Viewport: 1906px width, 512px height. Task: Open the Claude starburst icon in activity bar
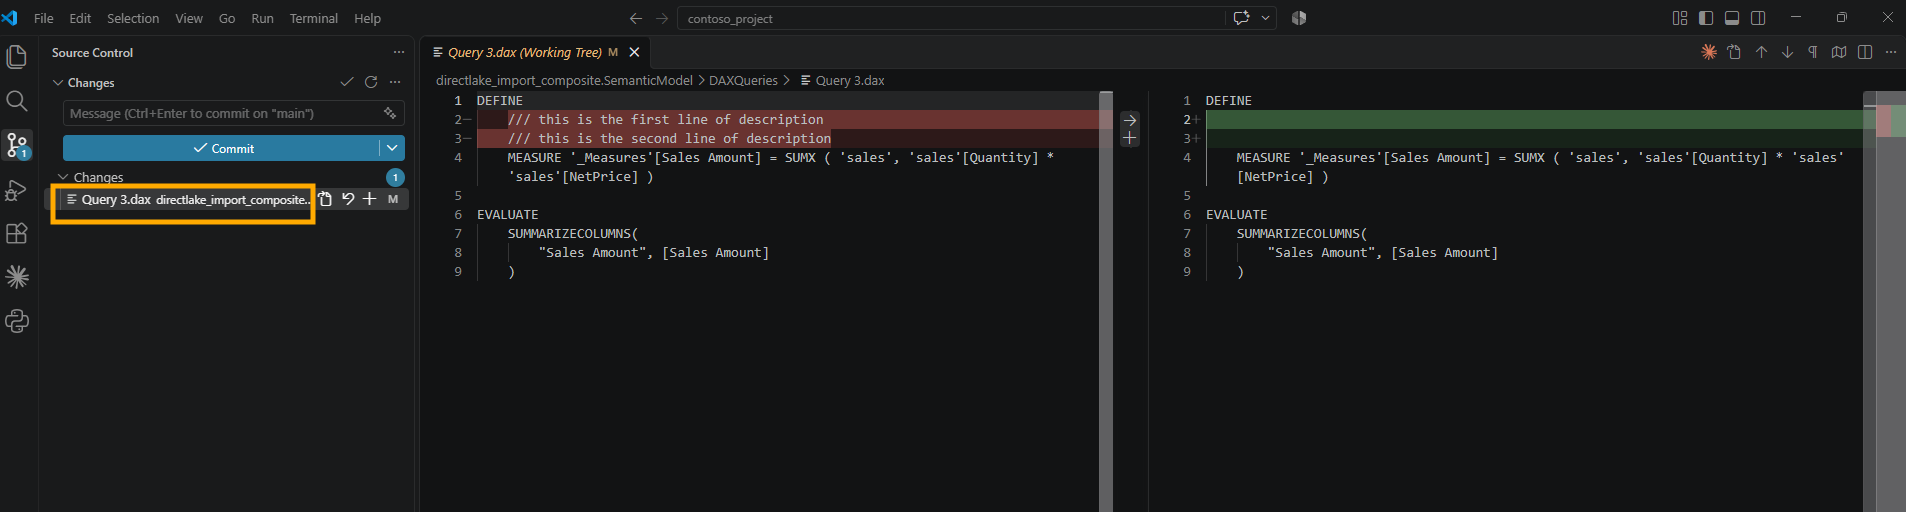tap(17, 277)
